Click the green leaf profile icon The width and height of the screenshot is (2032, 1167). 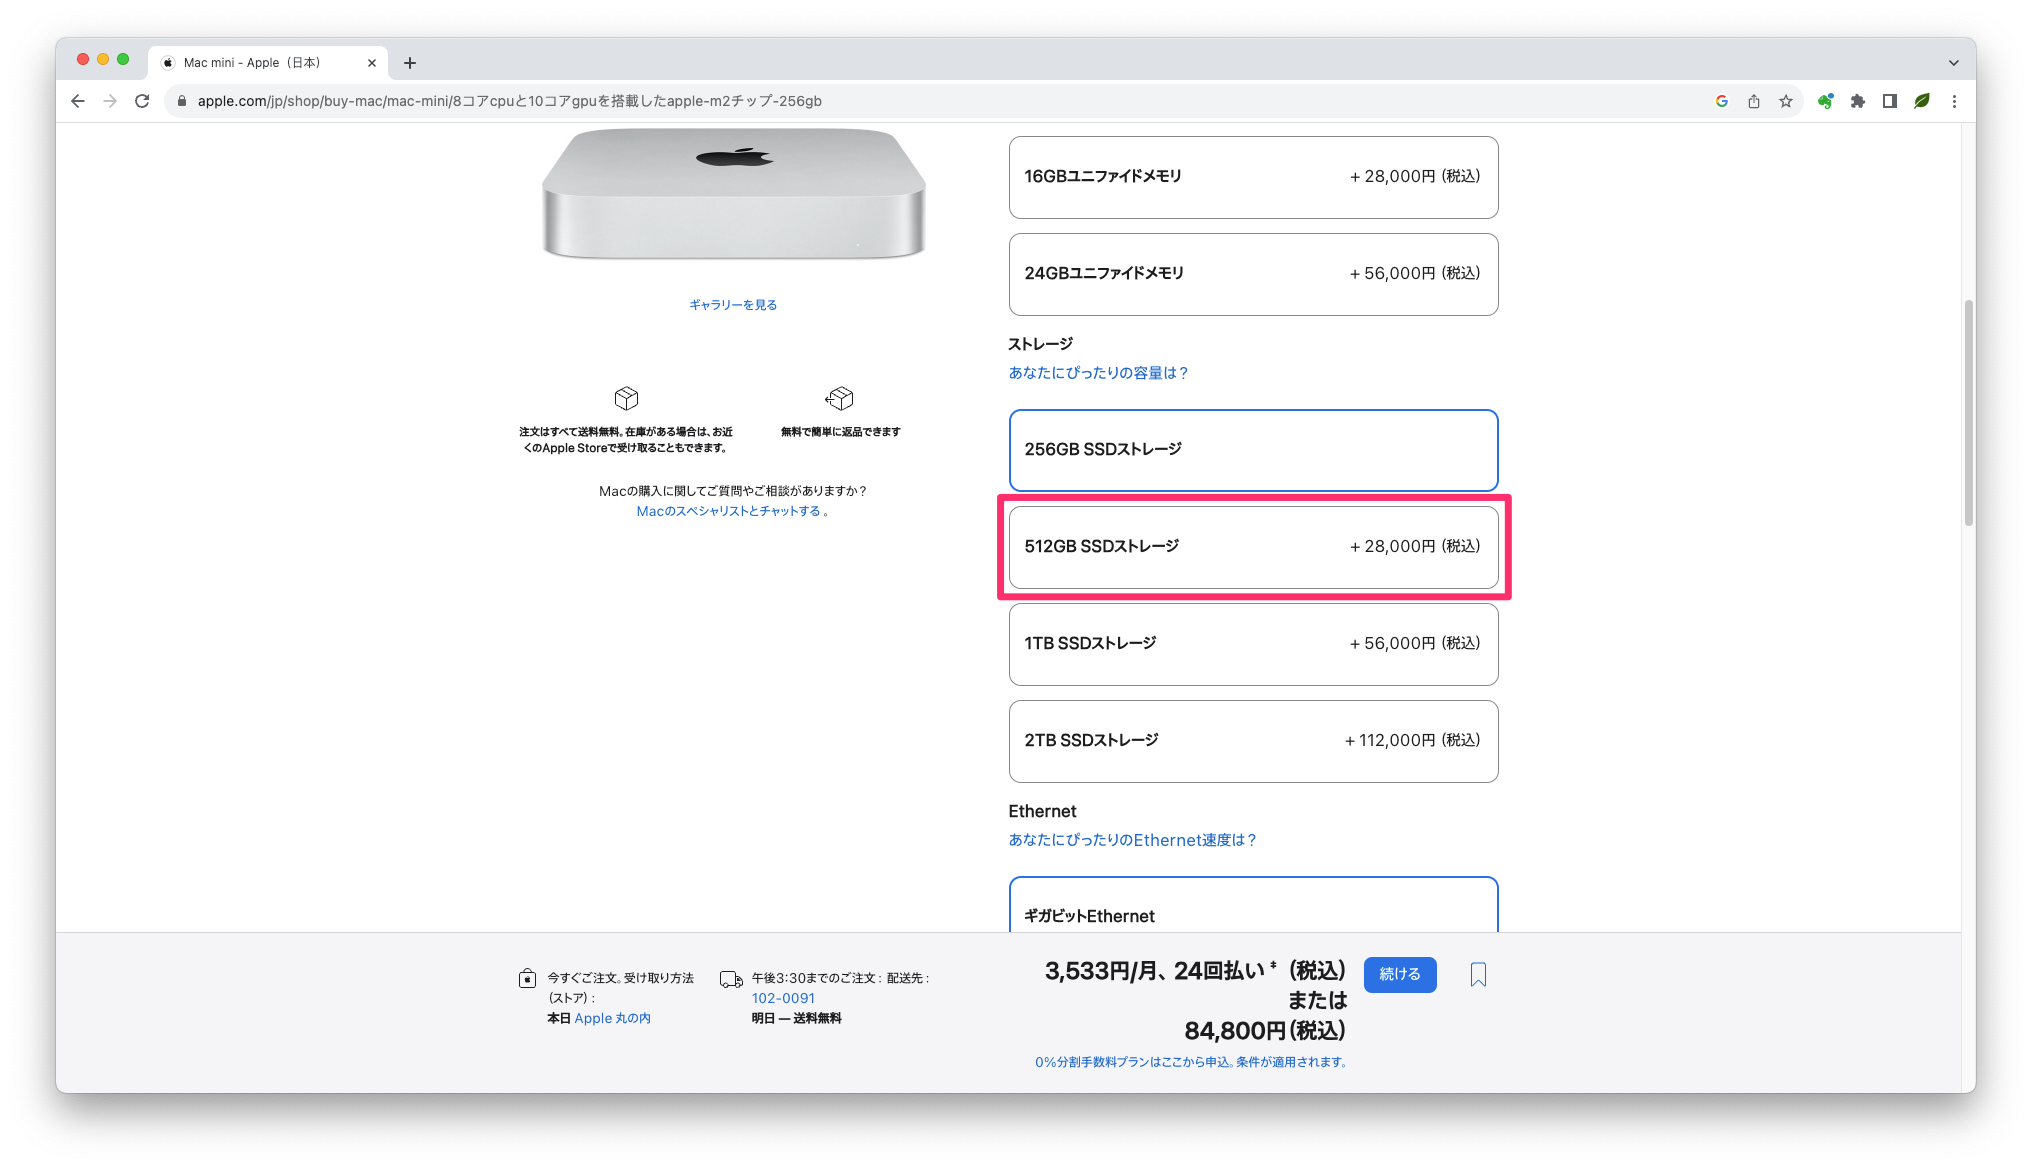click(1921, 101)
